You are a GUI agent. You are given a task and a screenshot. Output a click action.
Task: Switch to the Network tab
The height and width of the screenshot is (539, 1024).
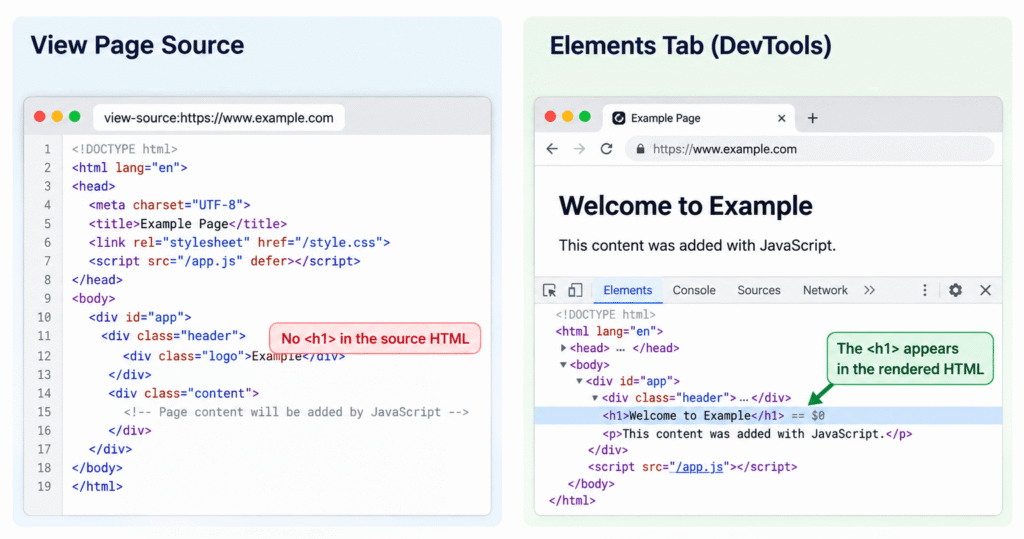click(x=825, y=290)
